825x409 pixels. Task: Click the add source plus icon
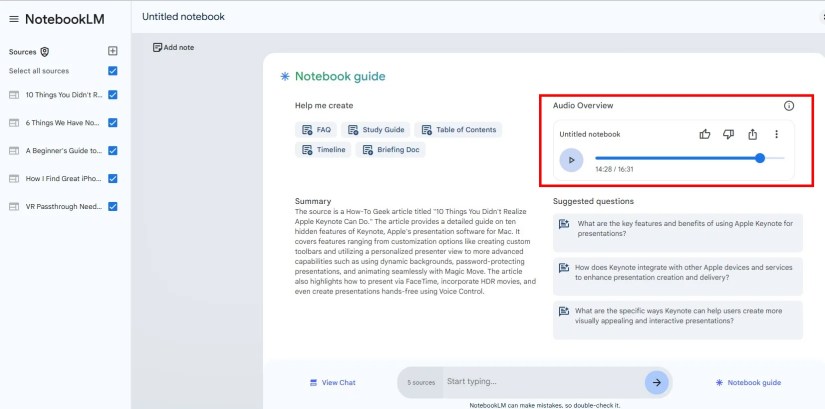click(x=113, y=51)
